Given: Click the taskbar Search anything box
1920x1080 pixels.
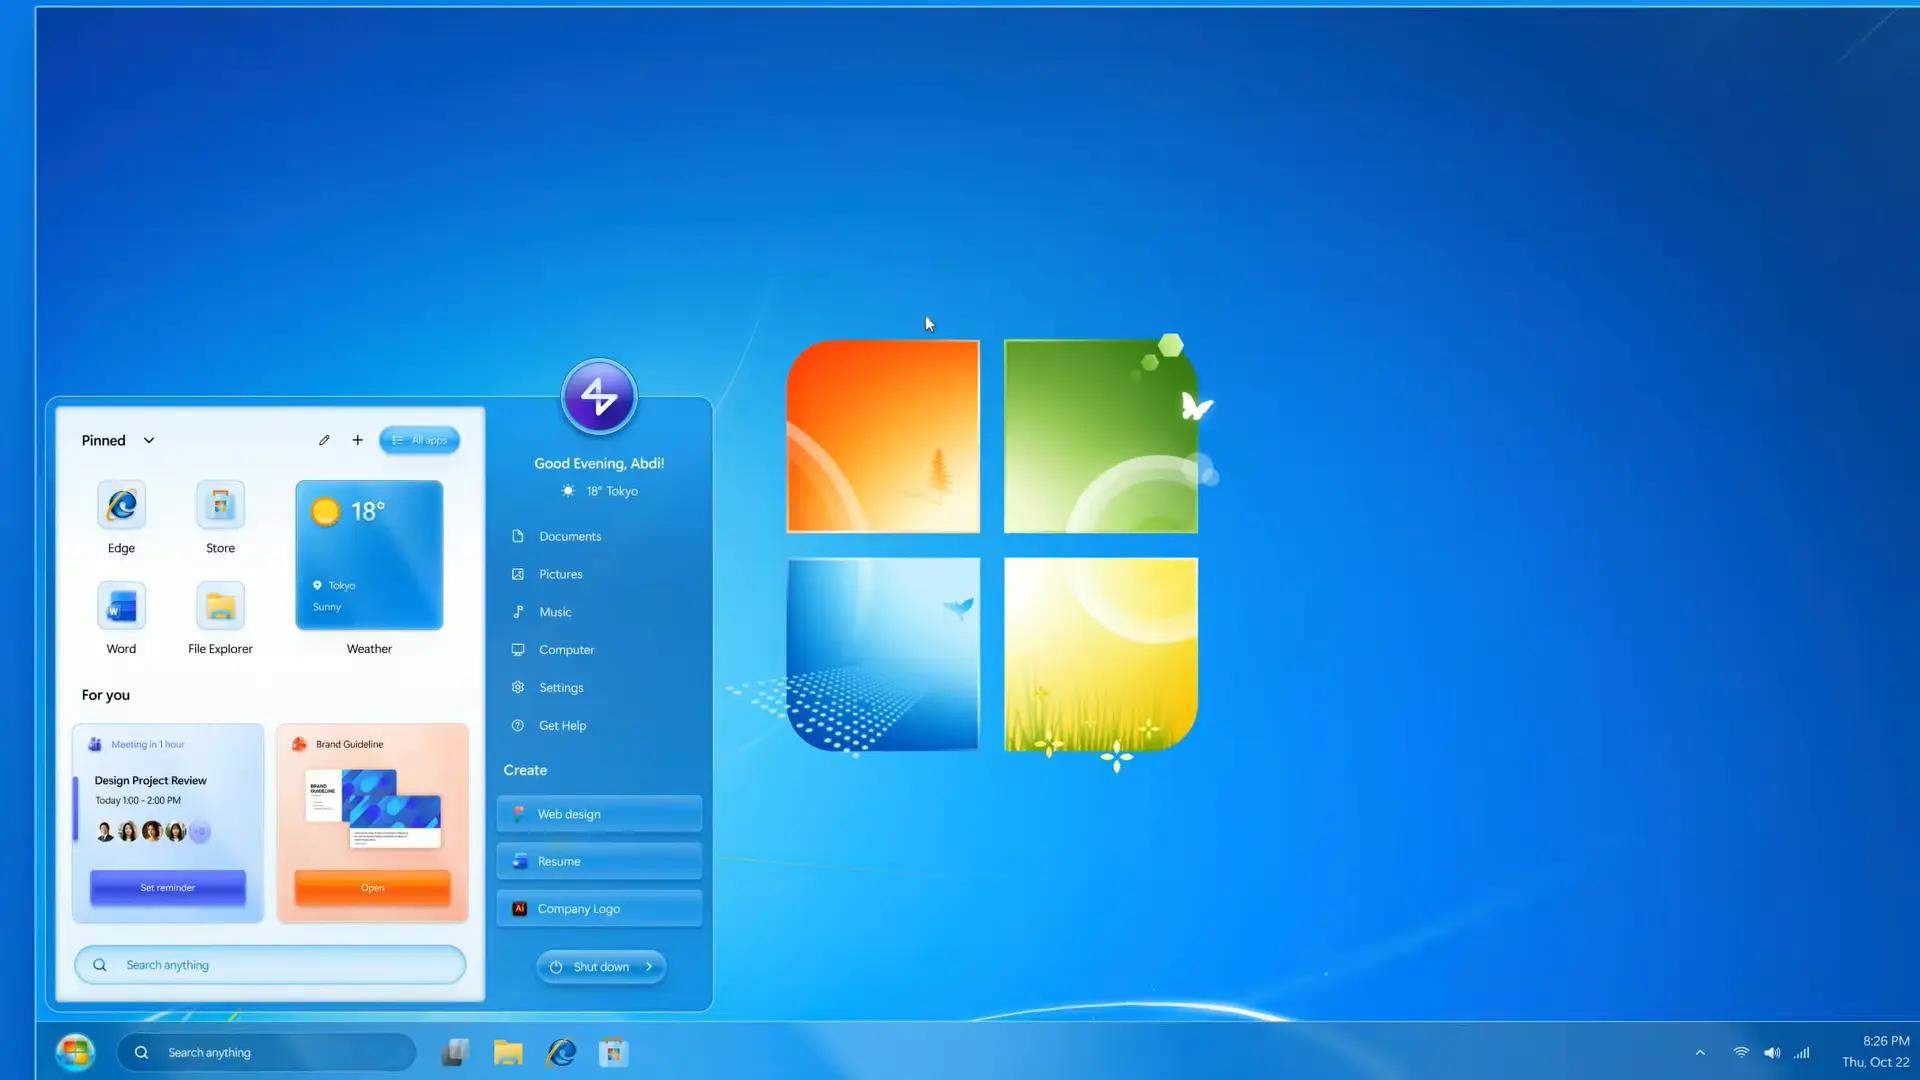Looking at the screenshot, I should pos(266,1053).
